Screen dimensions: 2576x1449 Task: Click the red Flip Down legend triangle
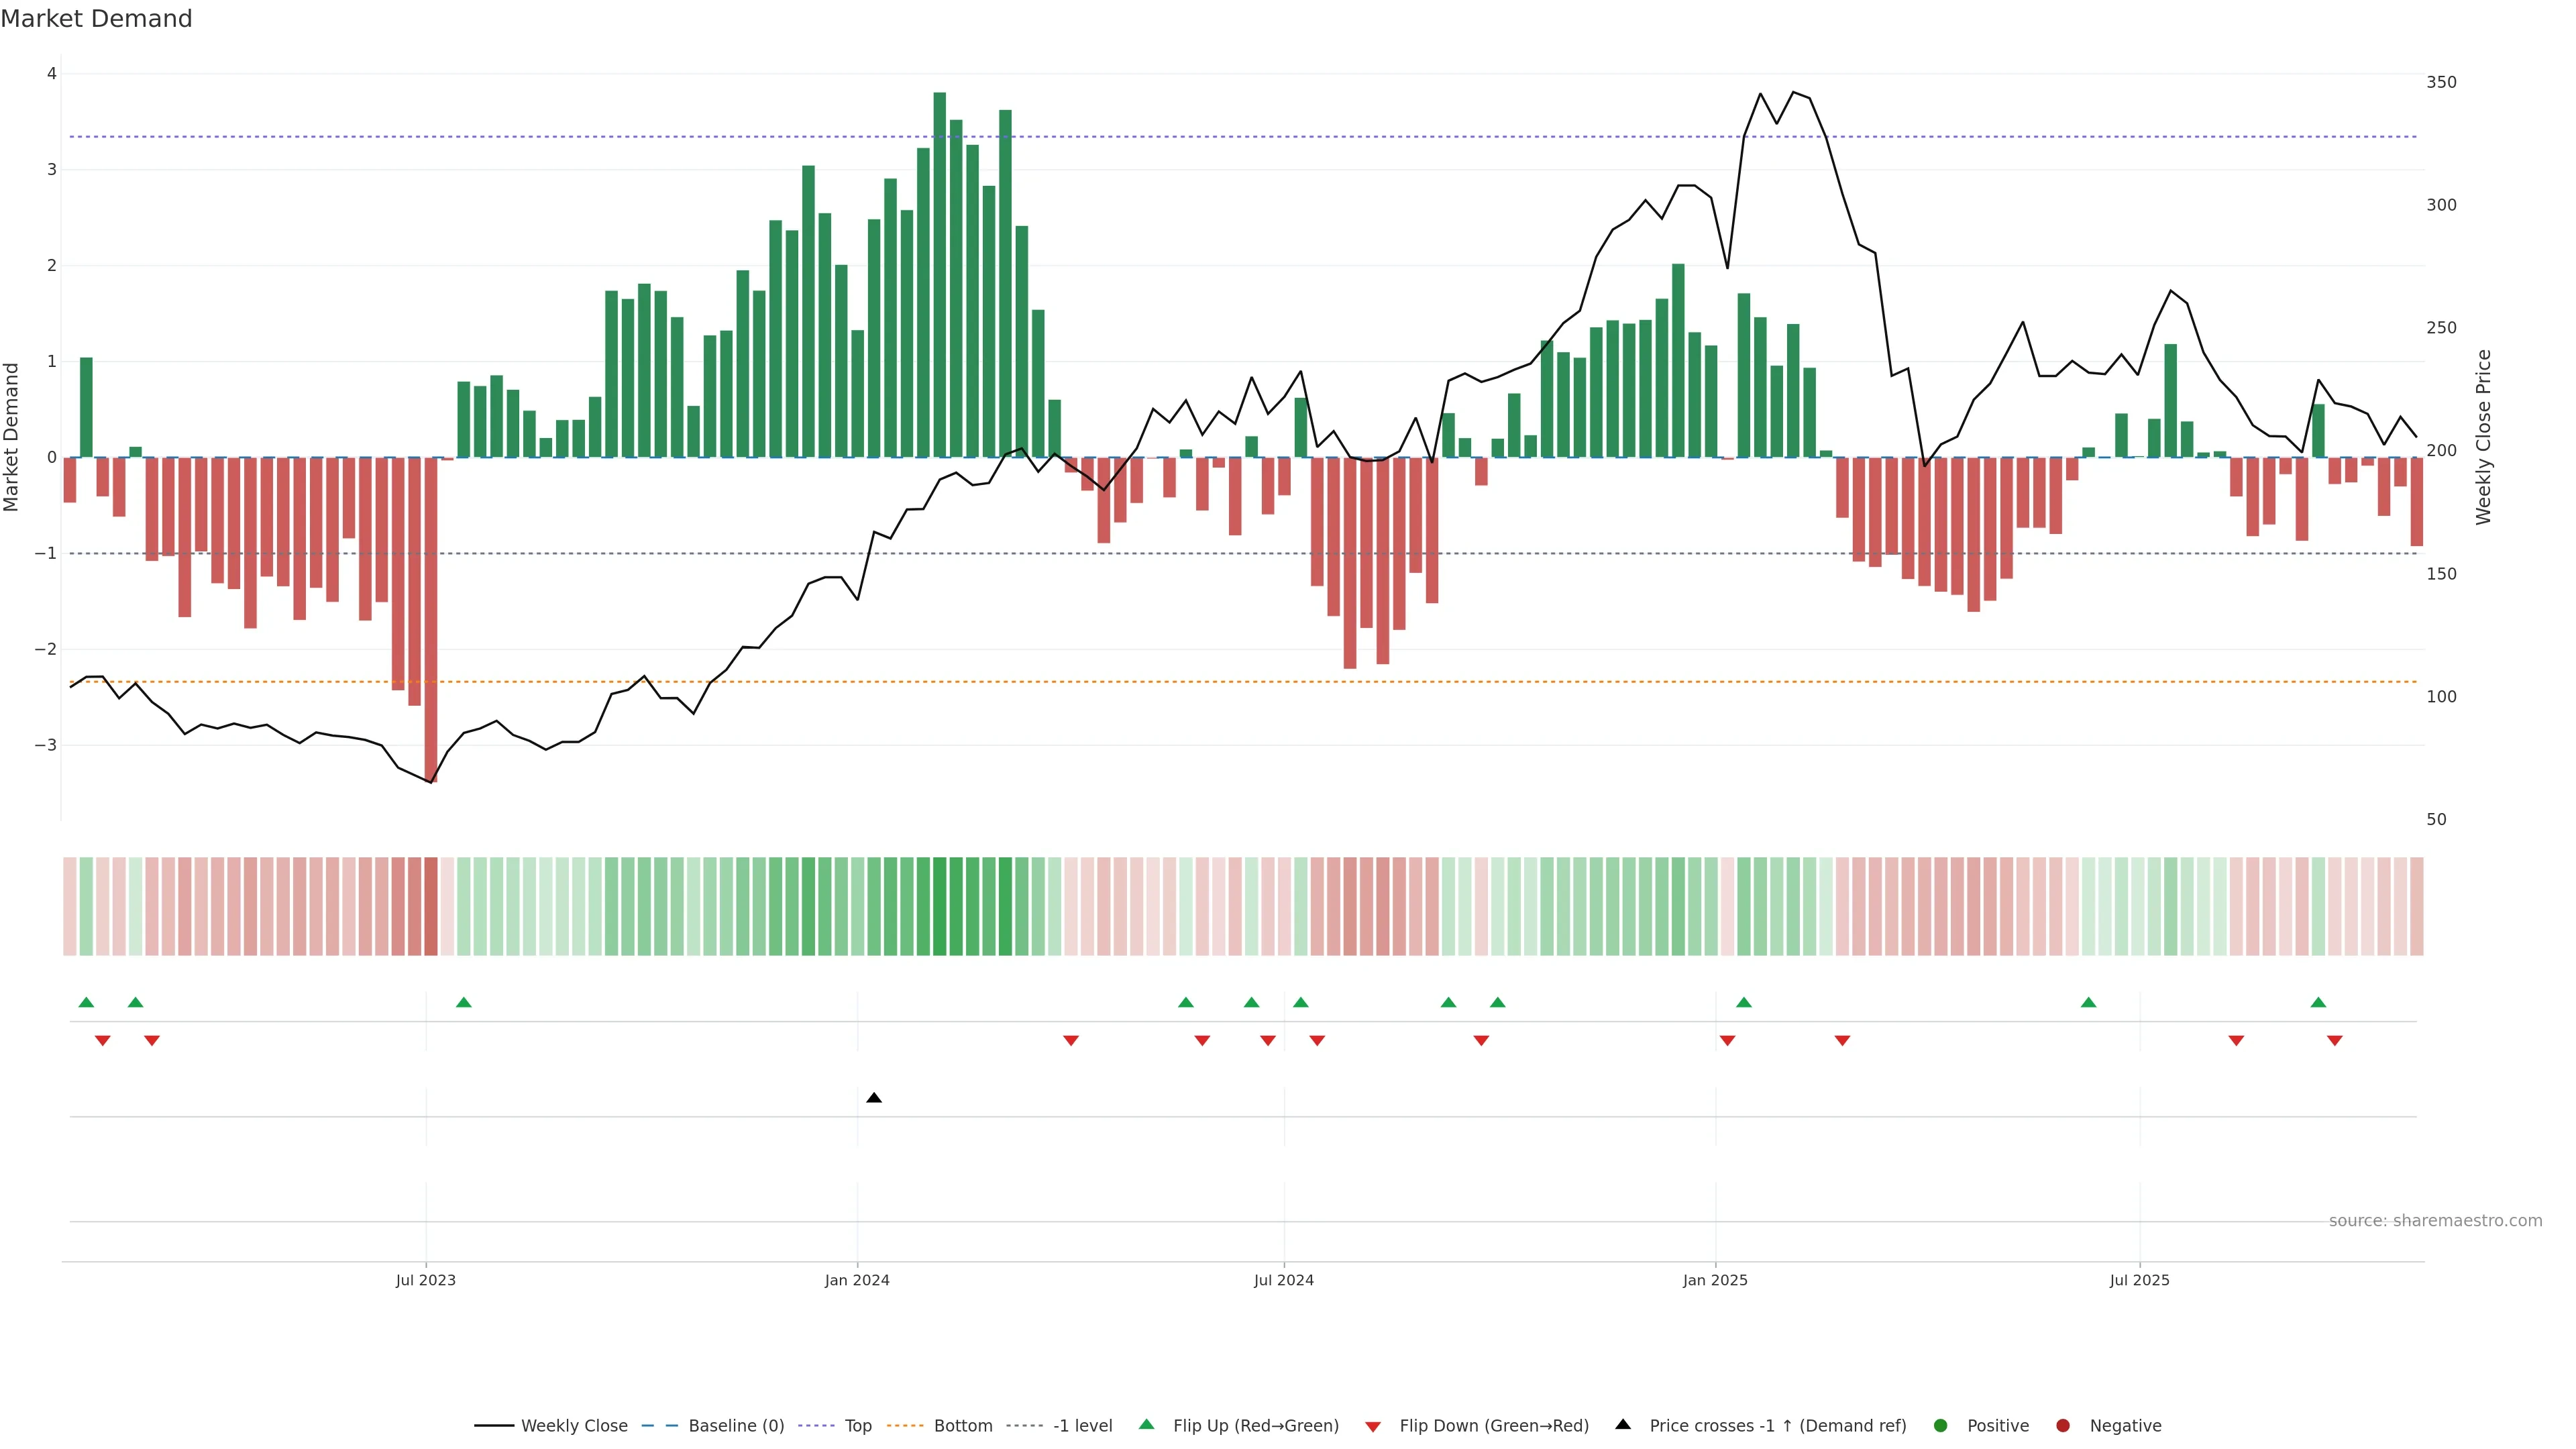click(x=1373, y=1426)
